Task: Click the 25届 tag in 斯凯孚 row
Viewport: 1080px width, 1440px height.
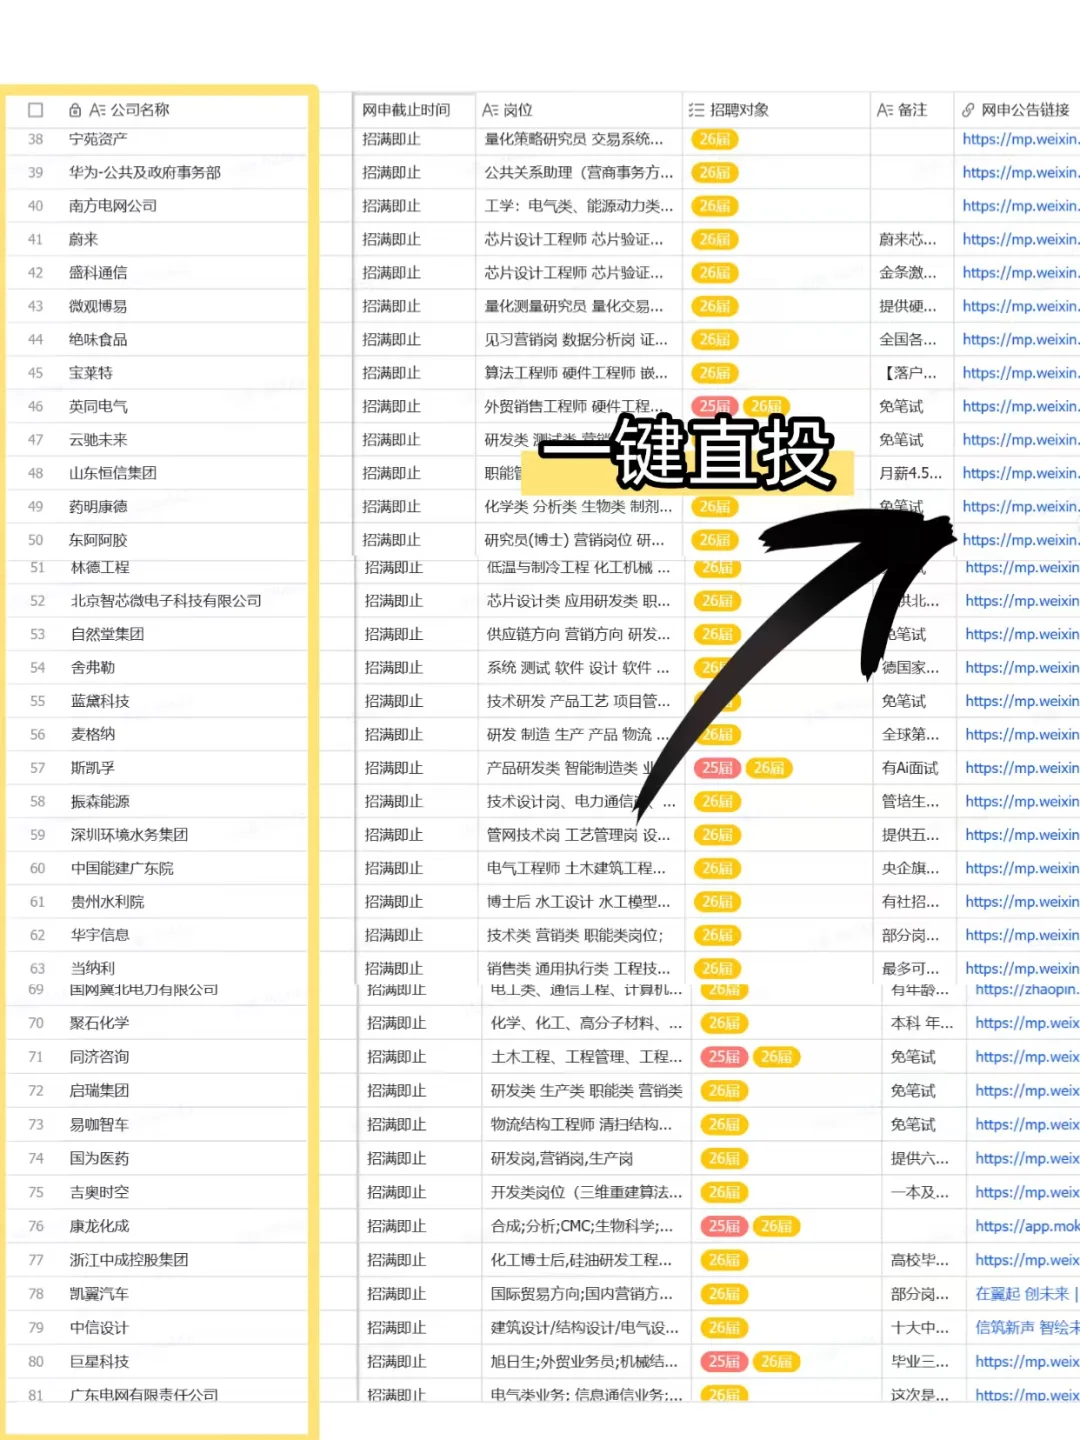Action: click(717, 768)
